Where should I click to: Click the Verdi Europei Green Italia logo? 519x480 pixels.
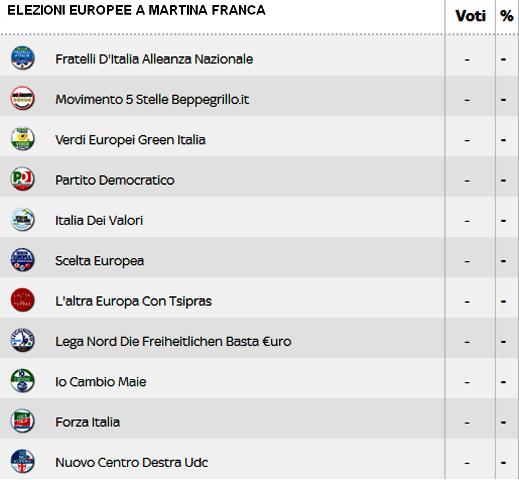click(22, 139)
